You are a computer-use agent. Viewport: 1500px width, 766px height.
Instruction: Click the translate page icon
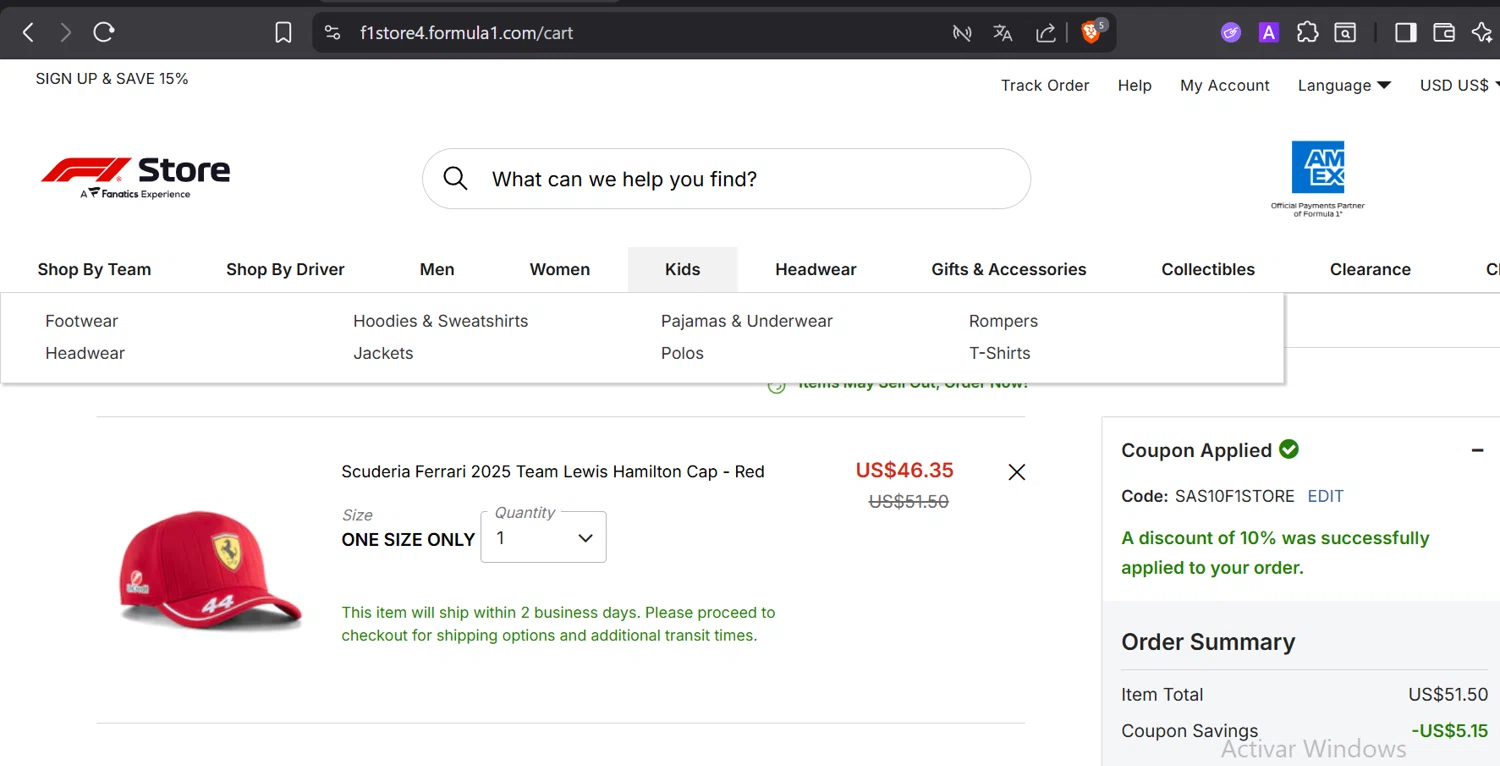tap(1003, 33)
